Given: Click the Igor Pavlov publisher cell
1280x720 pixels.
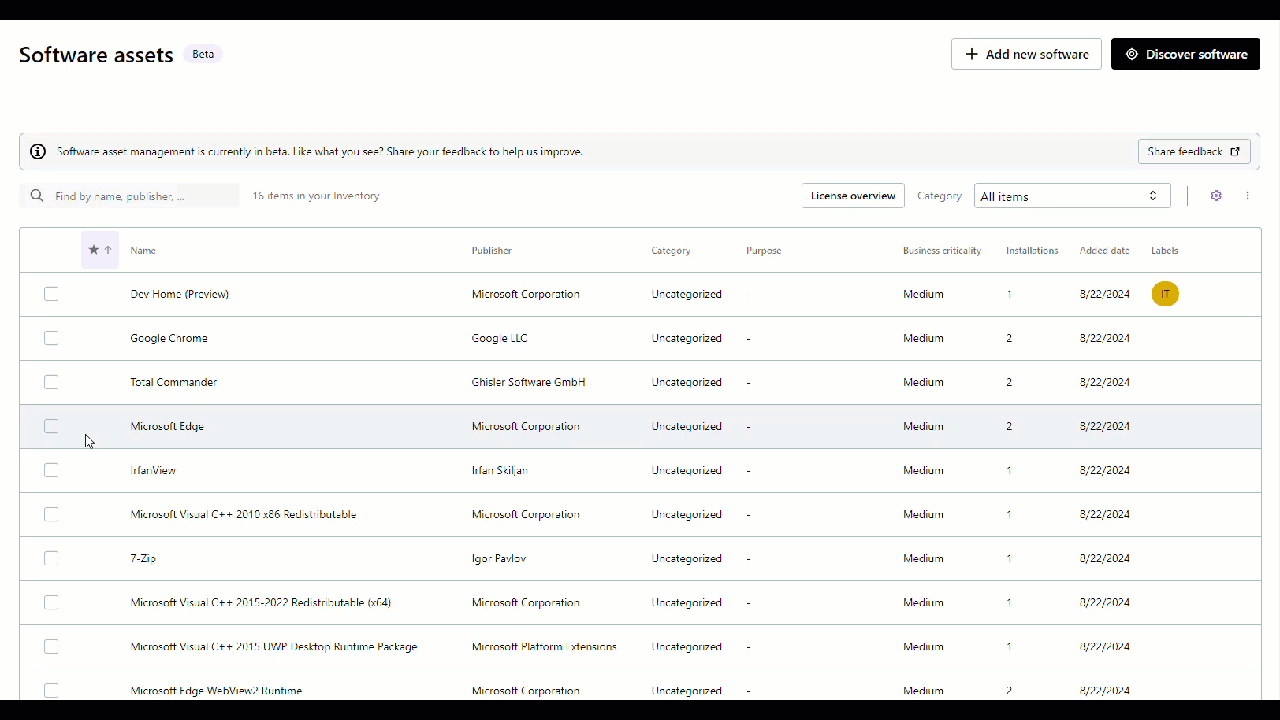Looking at the screenshot, I should point(499,558).
